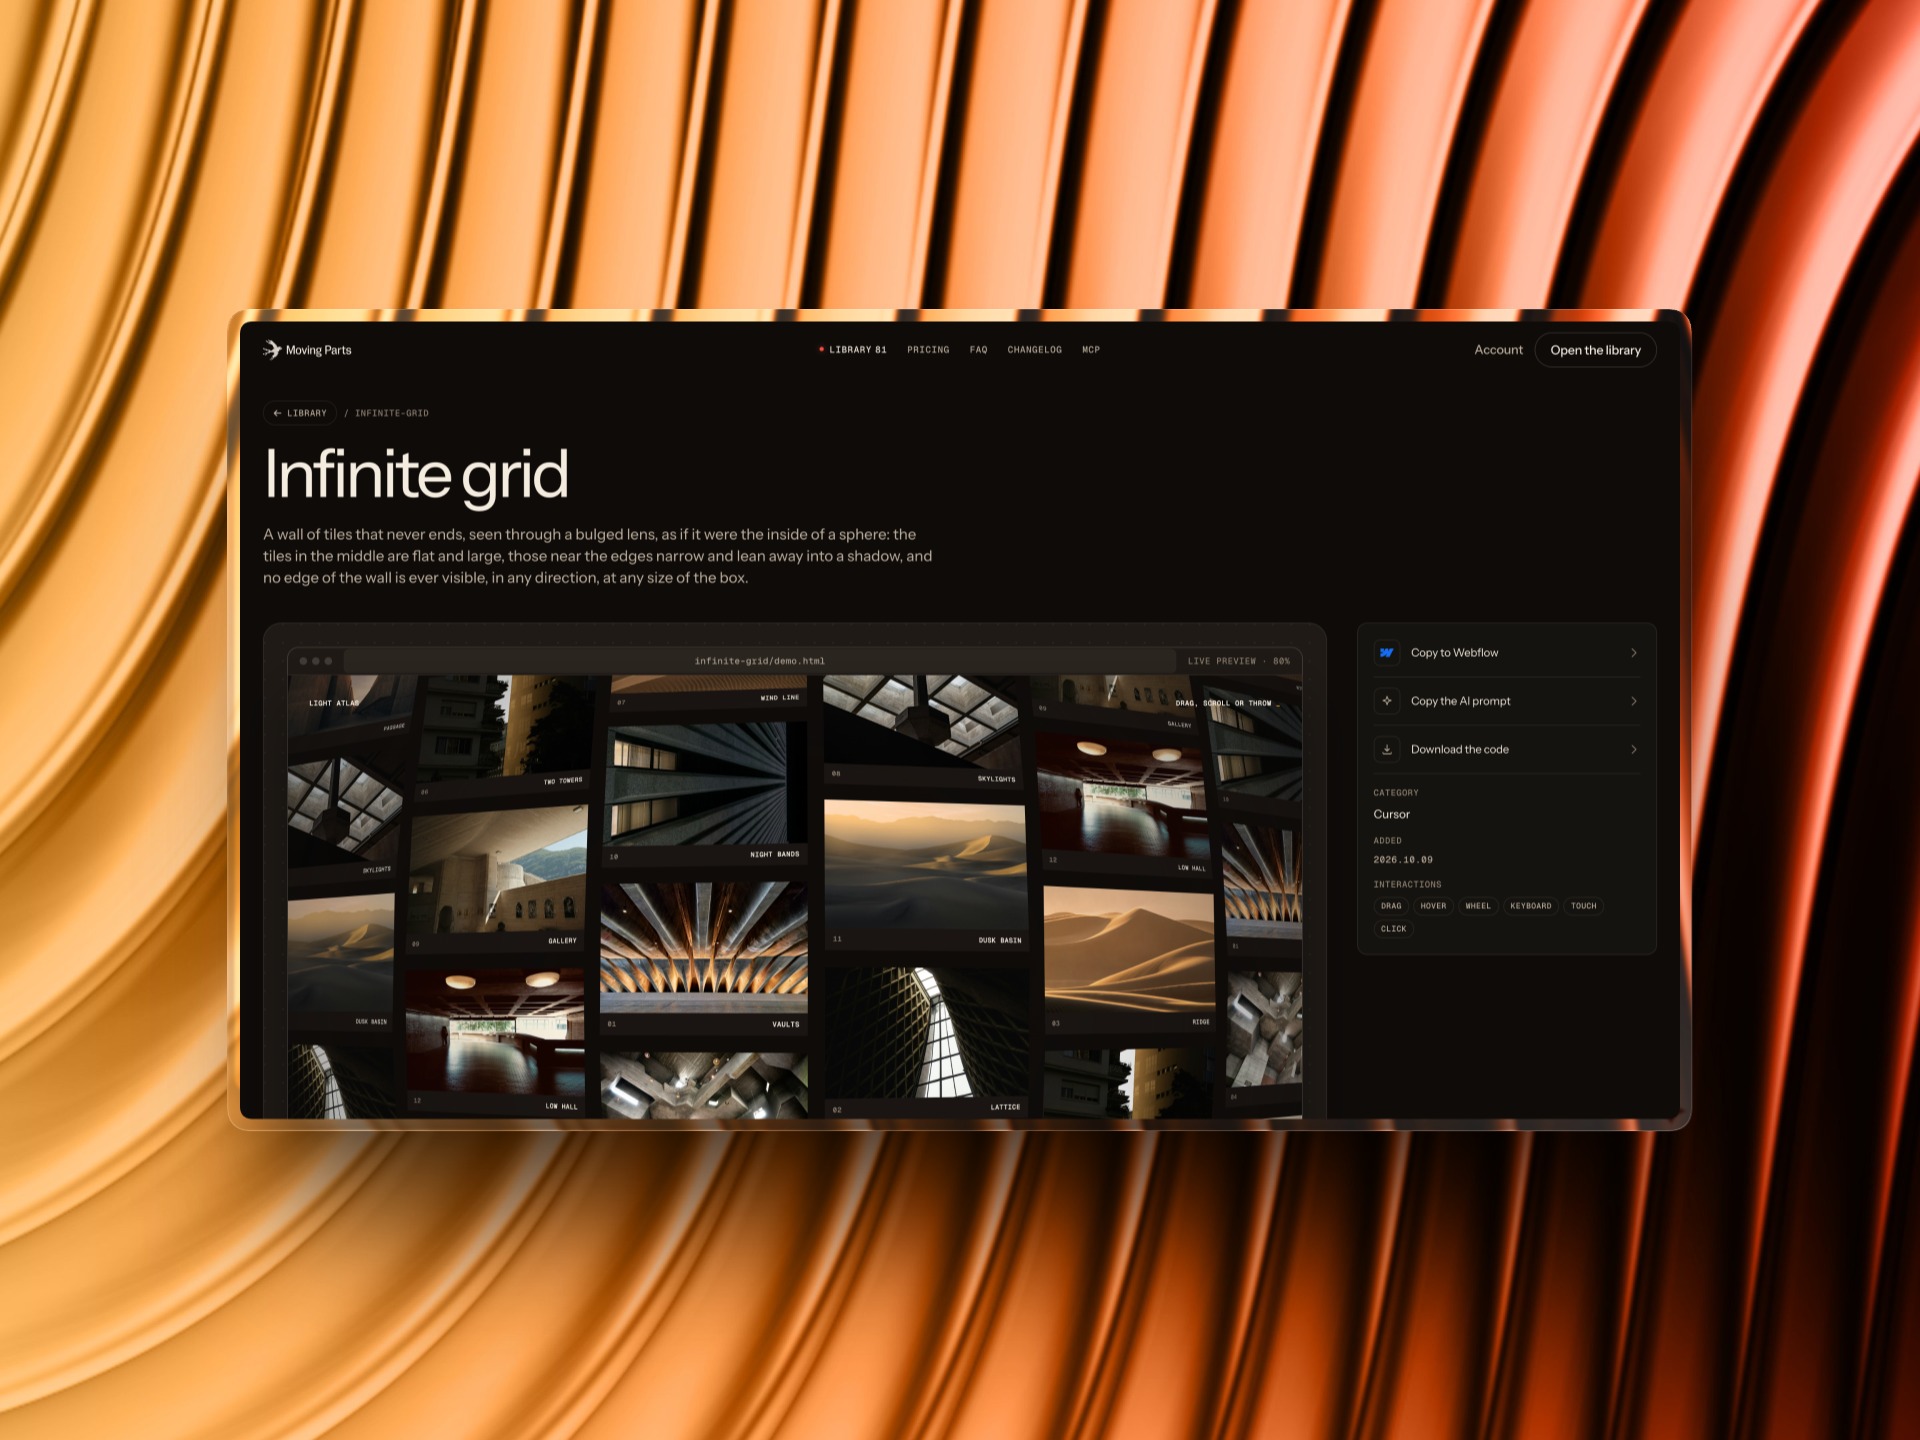Open the Changelog nav item

1035,350
